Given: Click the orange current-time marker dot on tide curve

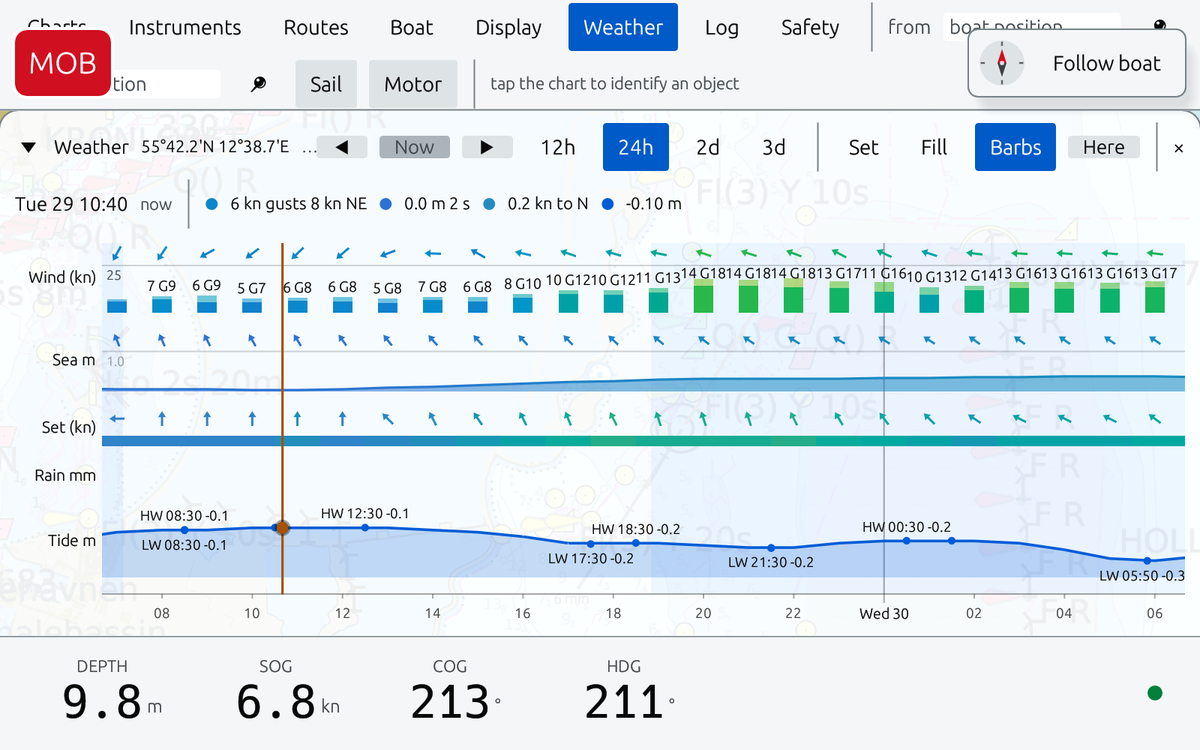Looking at the screenshot, I should [x=282, y=527].
